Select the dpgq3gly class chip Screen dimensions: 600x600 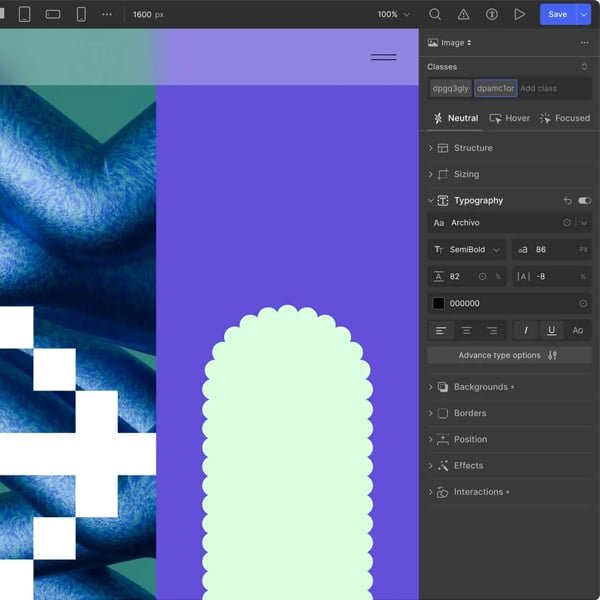(x=450, y=88)
